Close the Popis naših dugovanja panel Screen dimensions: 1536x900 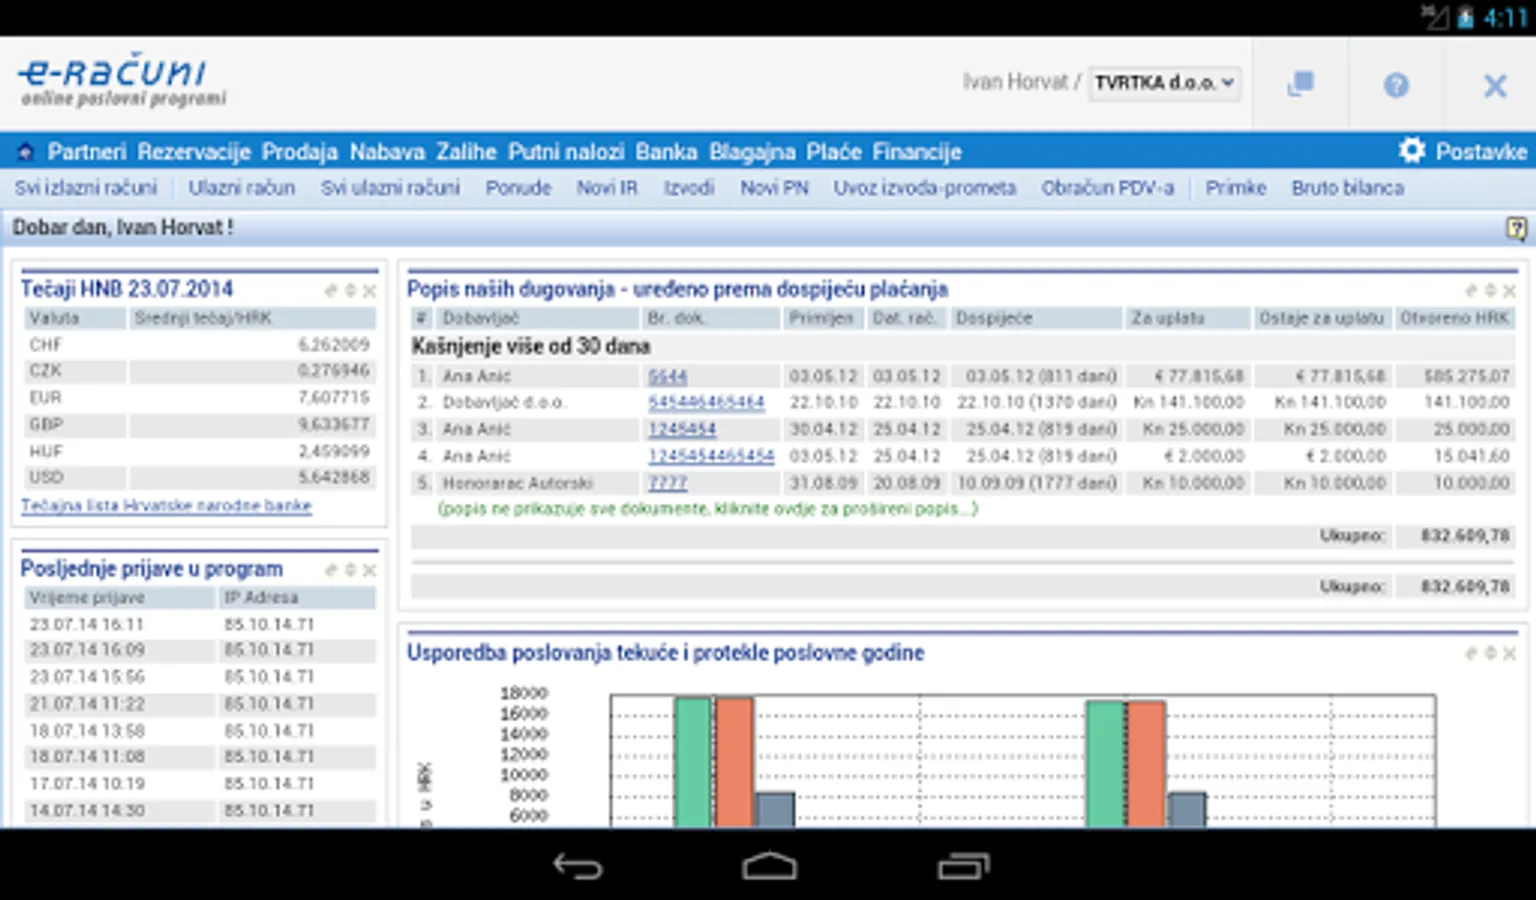(1509, 291)
